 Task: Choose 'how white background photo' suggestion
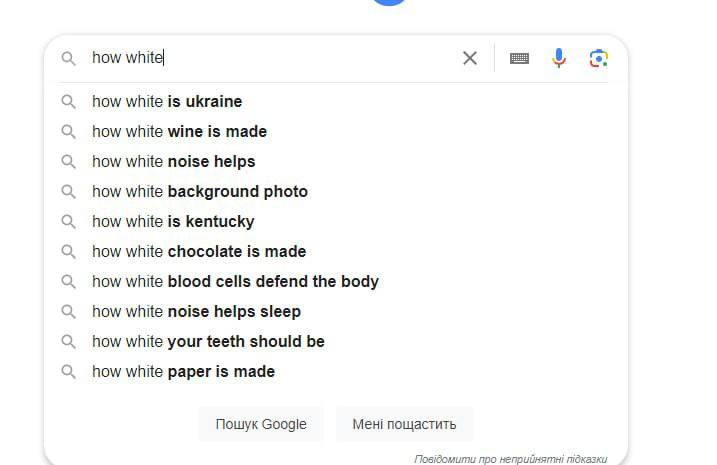[199, 192]
